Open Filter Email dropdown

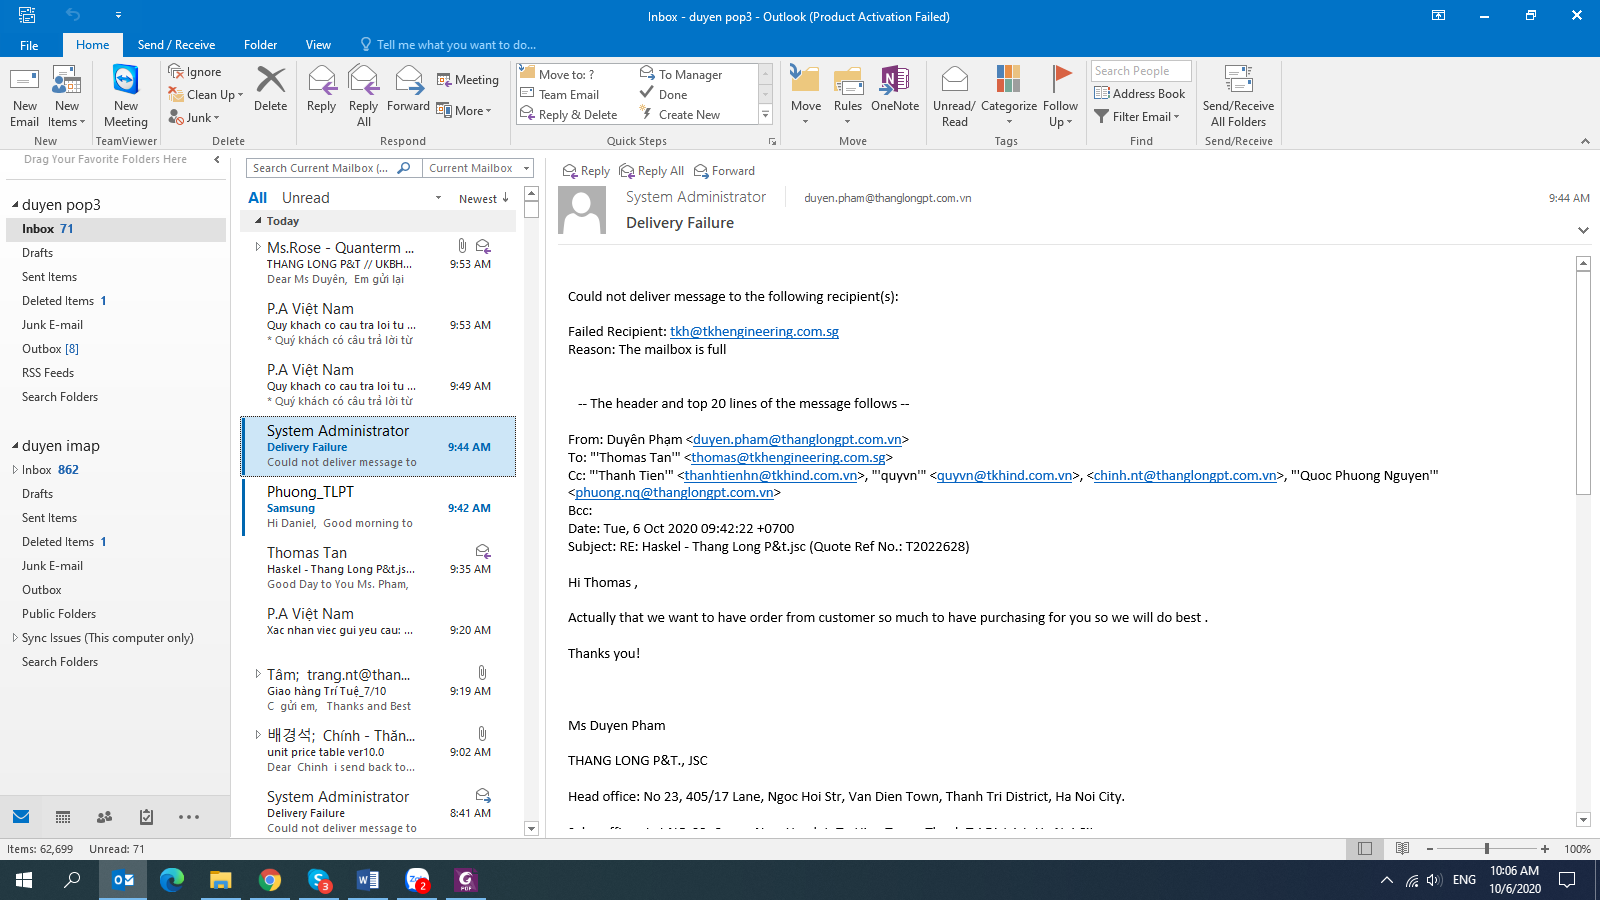[x=1137, y=117]
